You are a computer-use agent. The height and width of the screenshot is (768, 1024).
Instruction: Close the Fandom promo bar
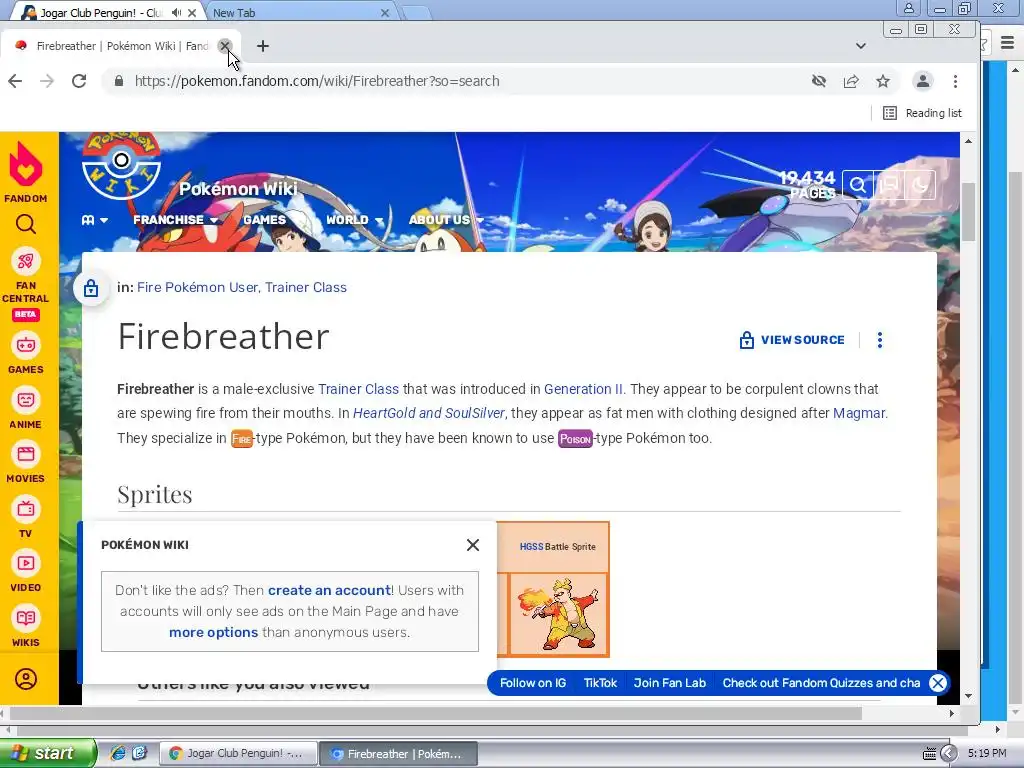938,683
